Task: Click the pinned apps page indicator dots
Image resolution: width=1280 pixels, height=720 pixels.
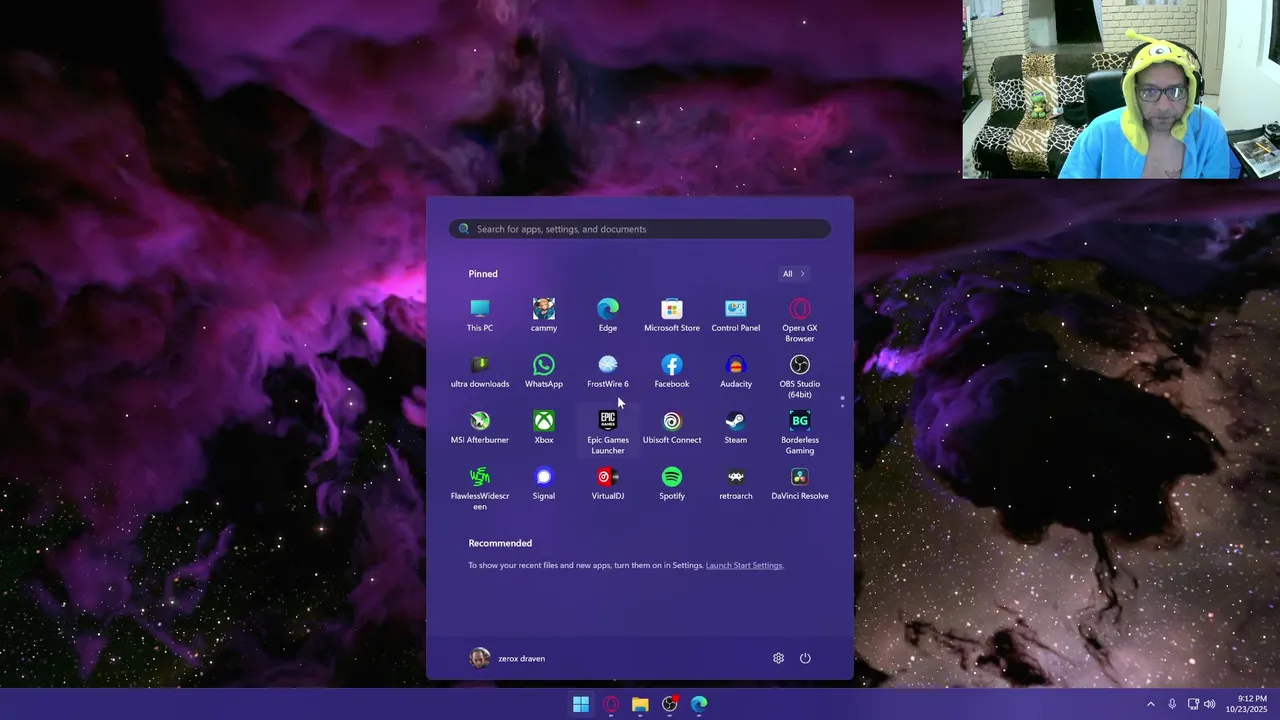Action: pyautogui.click(x=842, y=401)
